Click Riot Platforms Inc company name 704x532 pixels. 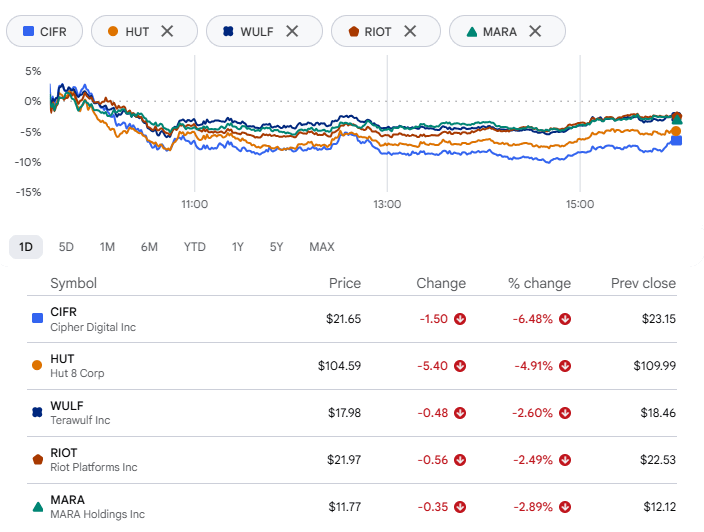(94, 467)
